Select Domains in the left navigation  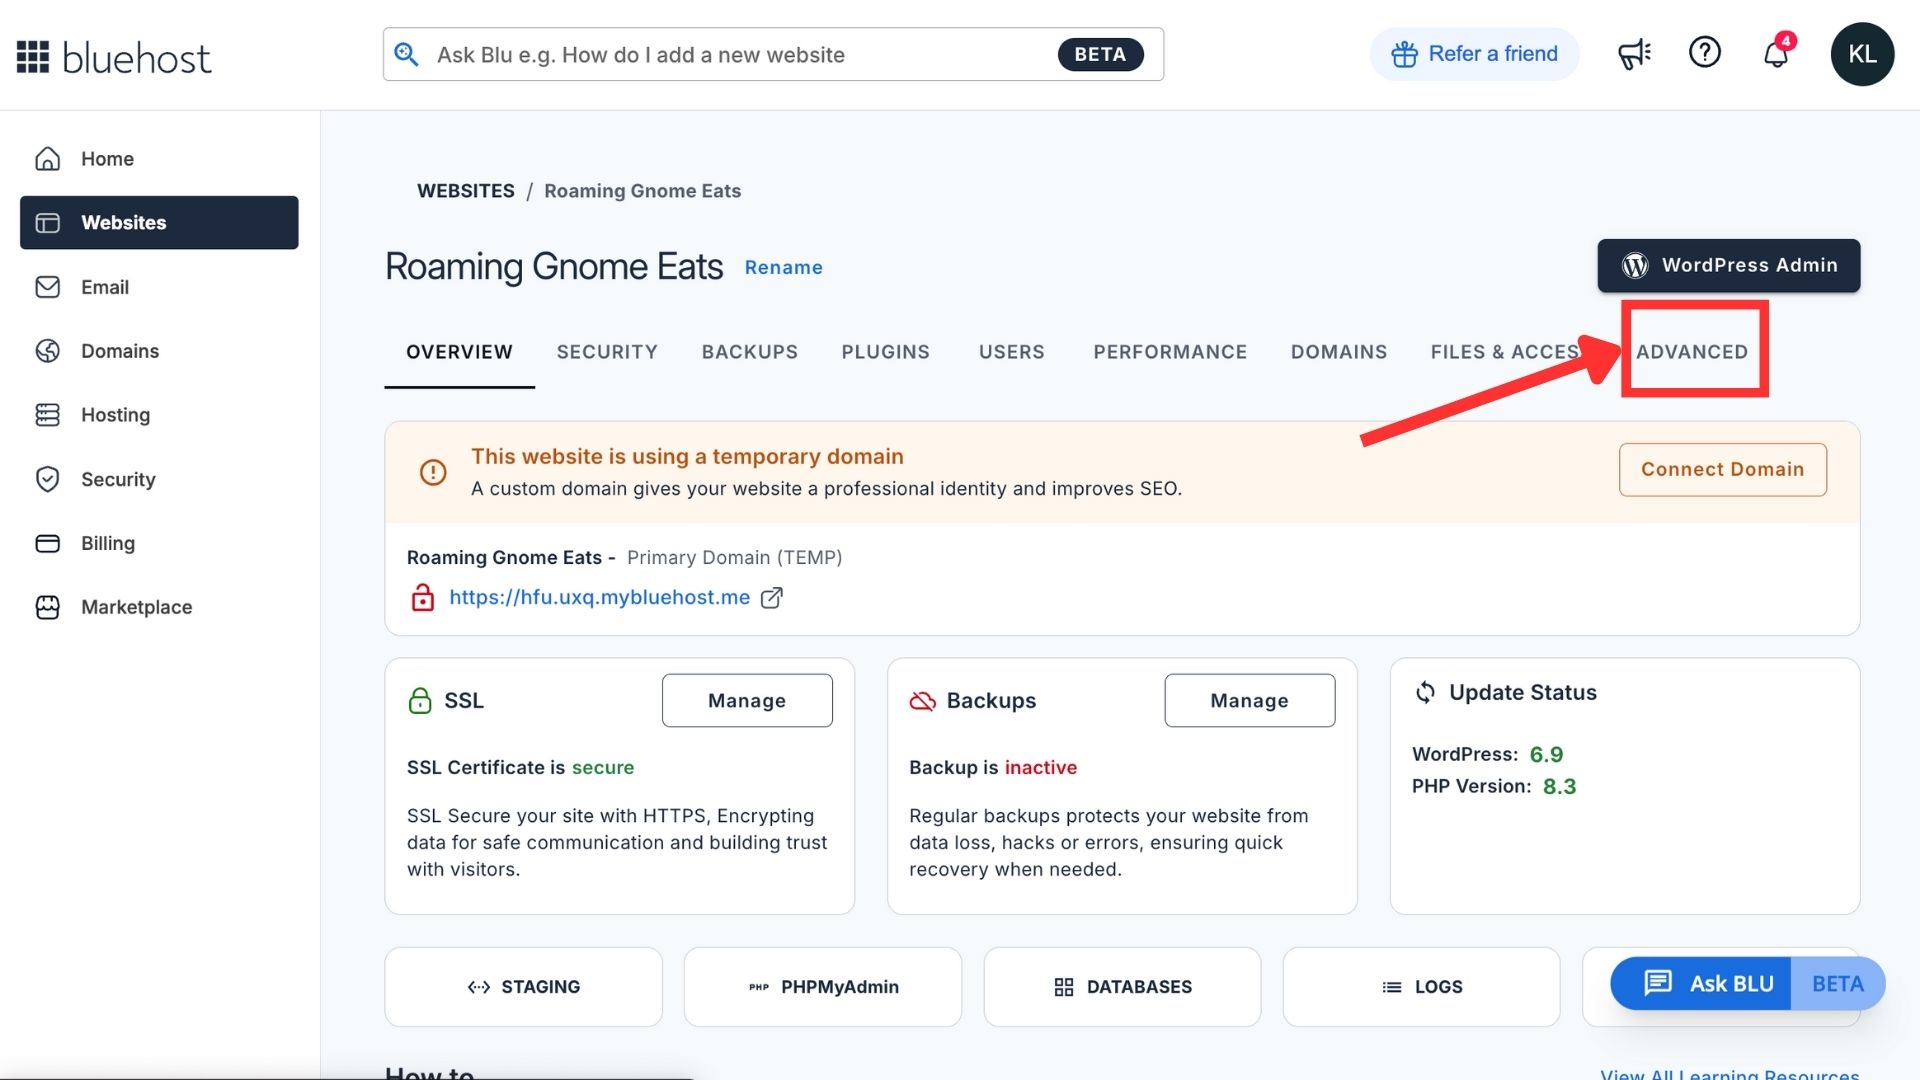click(119, 351)
